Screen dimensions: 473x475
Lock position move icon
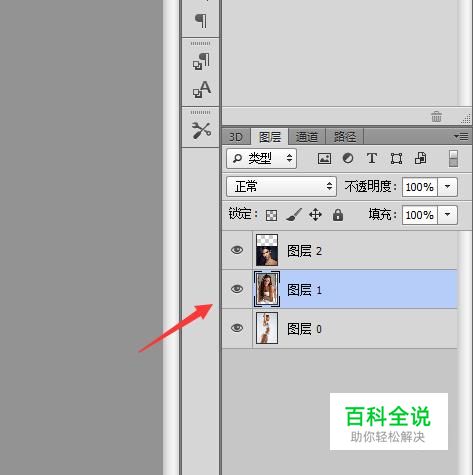(x=315, y=215)
